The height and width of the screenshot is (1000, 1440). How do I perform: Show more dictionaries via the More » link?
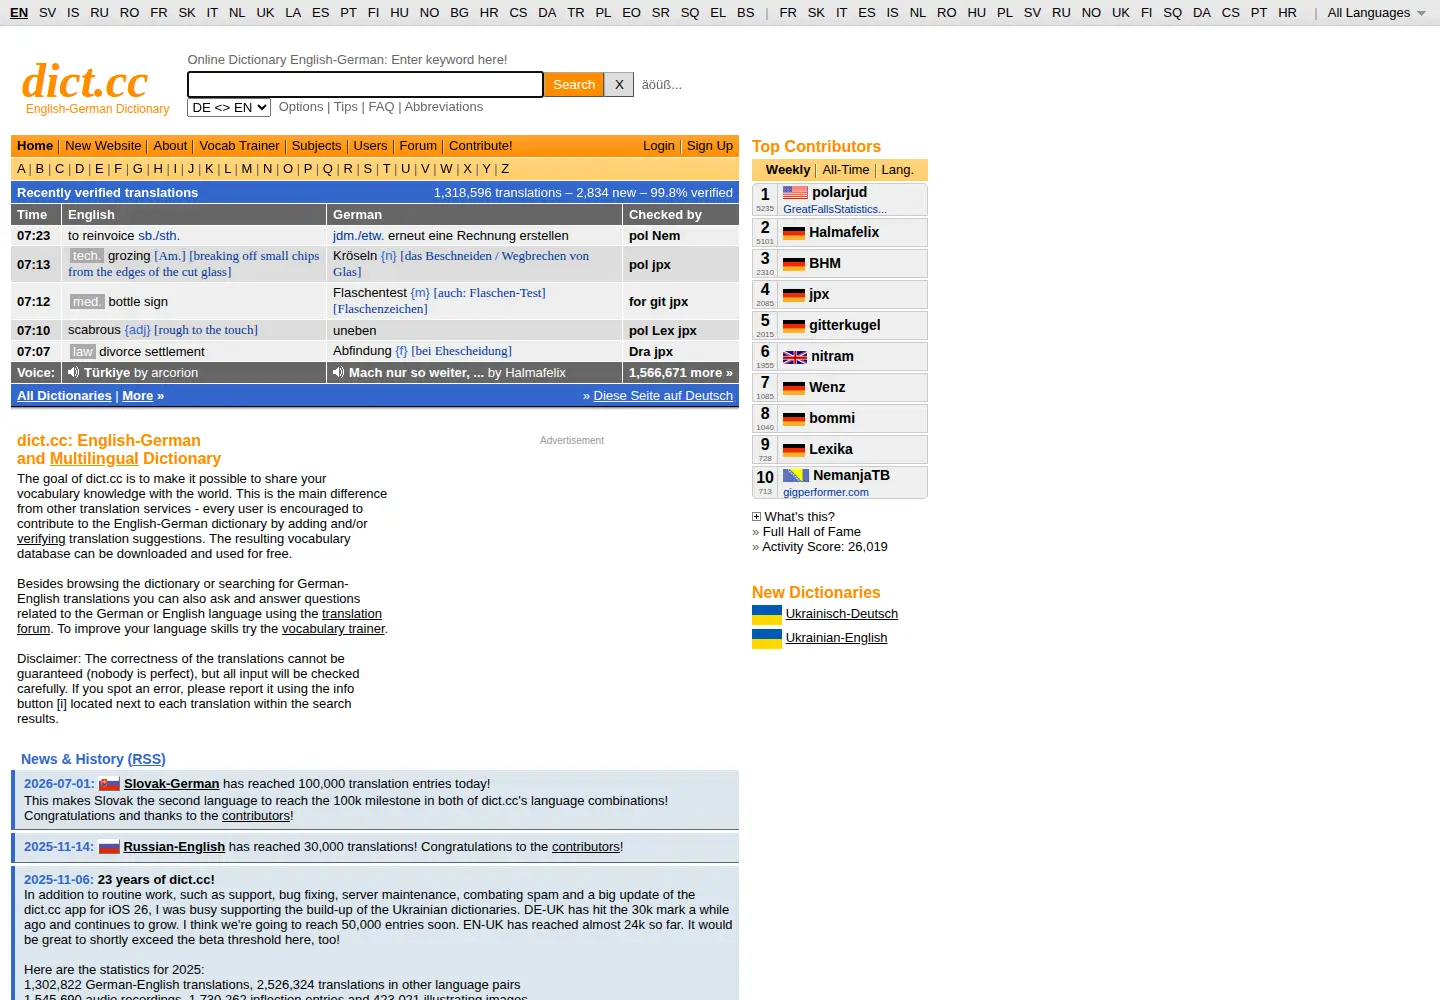pos(143,396)
